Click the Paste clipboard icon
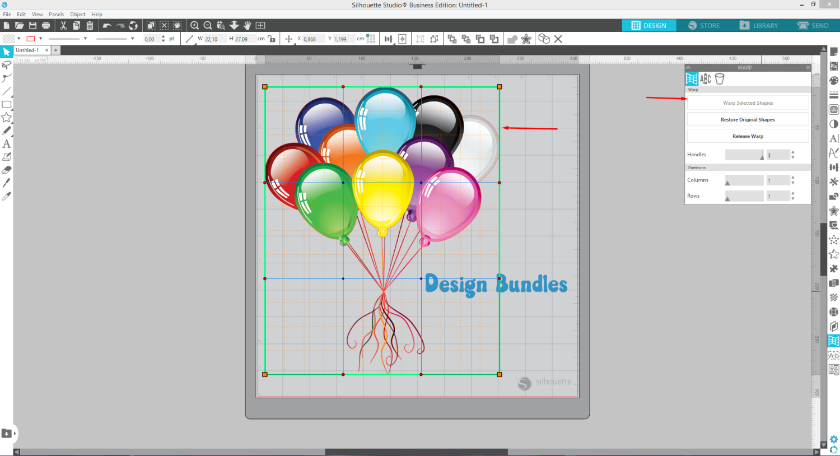This screenshot has height=456, width=840. [89, 25]
